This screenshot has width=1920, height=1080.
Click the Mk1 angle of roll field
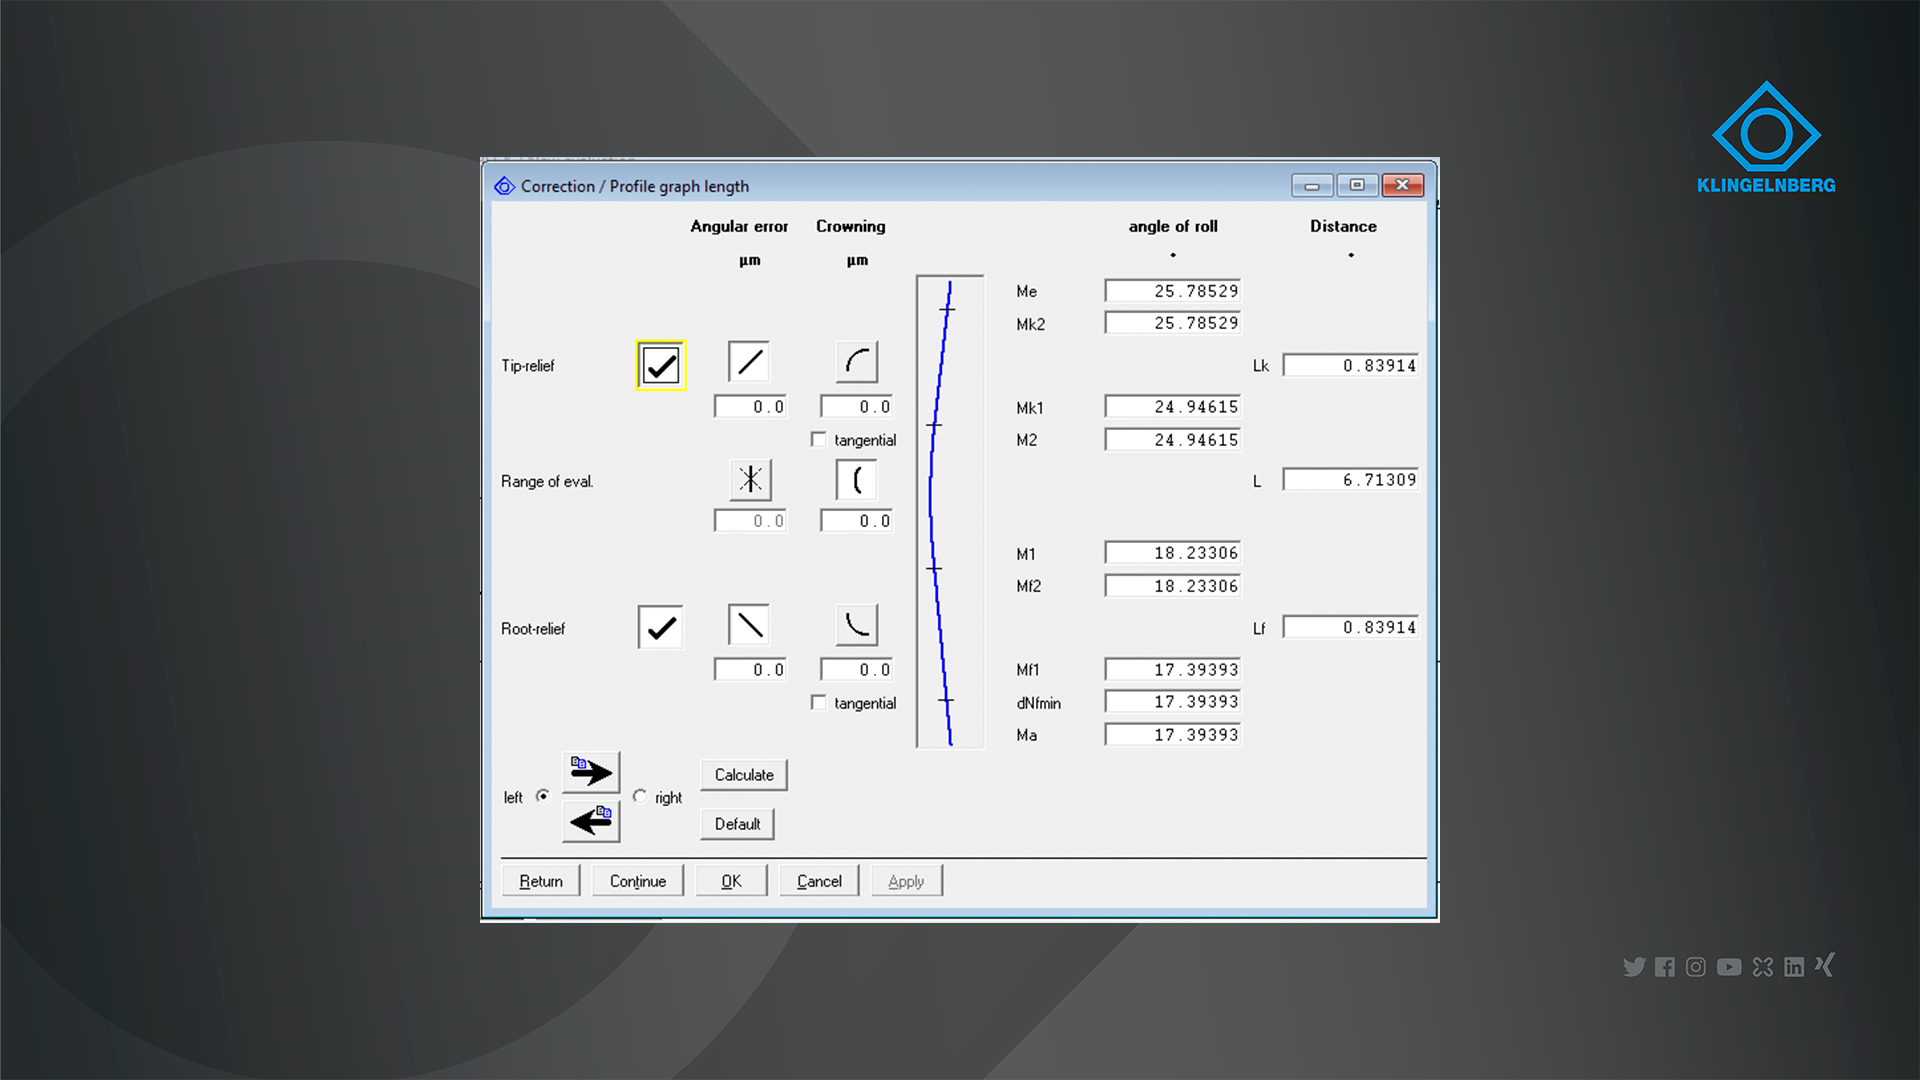point(1173,407)
